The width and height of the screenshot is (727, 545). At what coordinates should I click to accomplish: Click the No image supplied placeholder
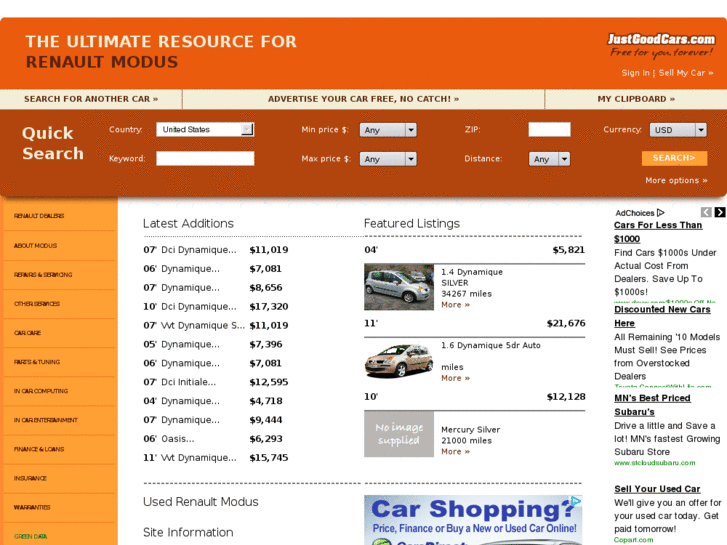click(399, 434)
